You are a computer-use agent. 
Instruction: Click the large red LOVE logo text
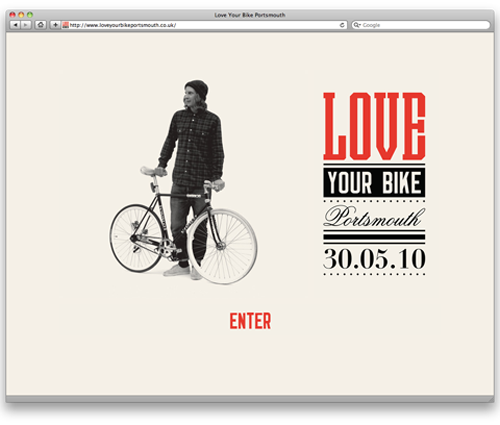[x=374, y=126]
